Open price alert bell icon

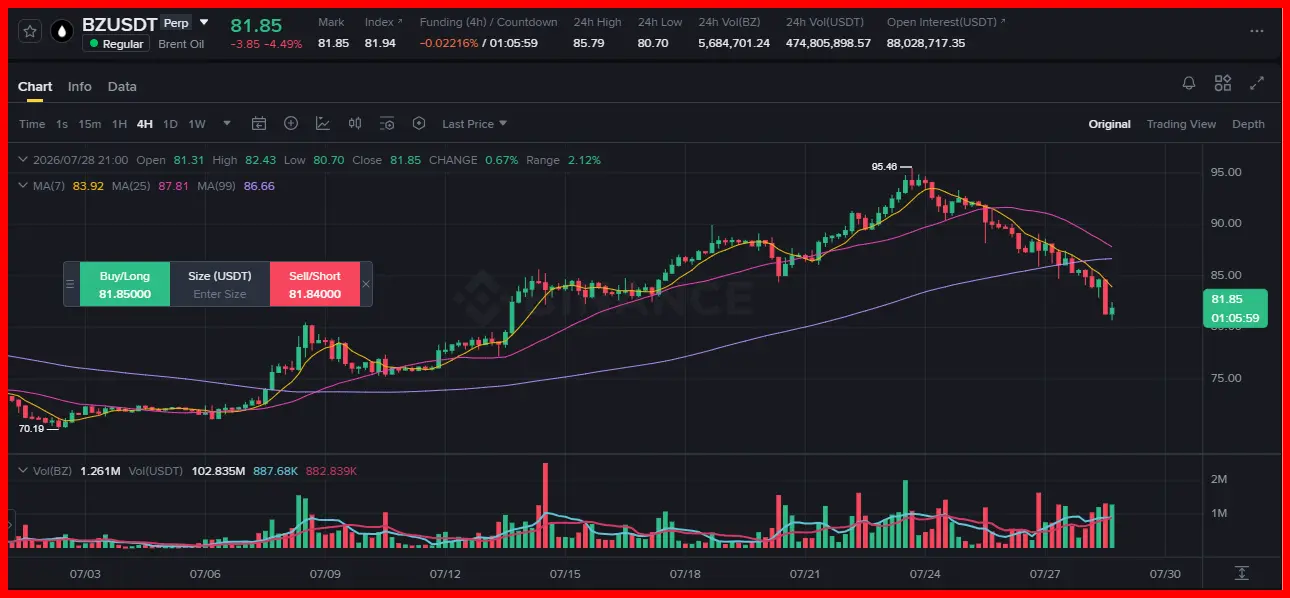pos(1189,83)
